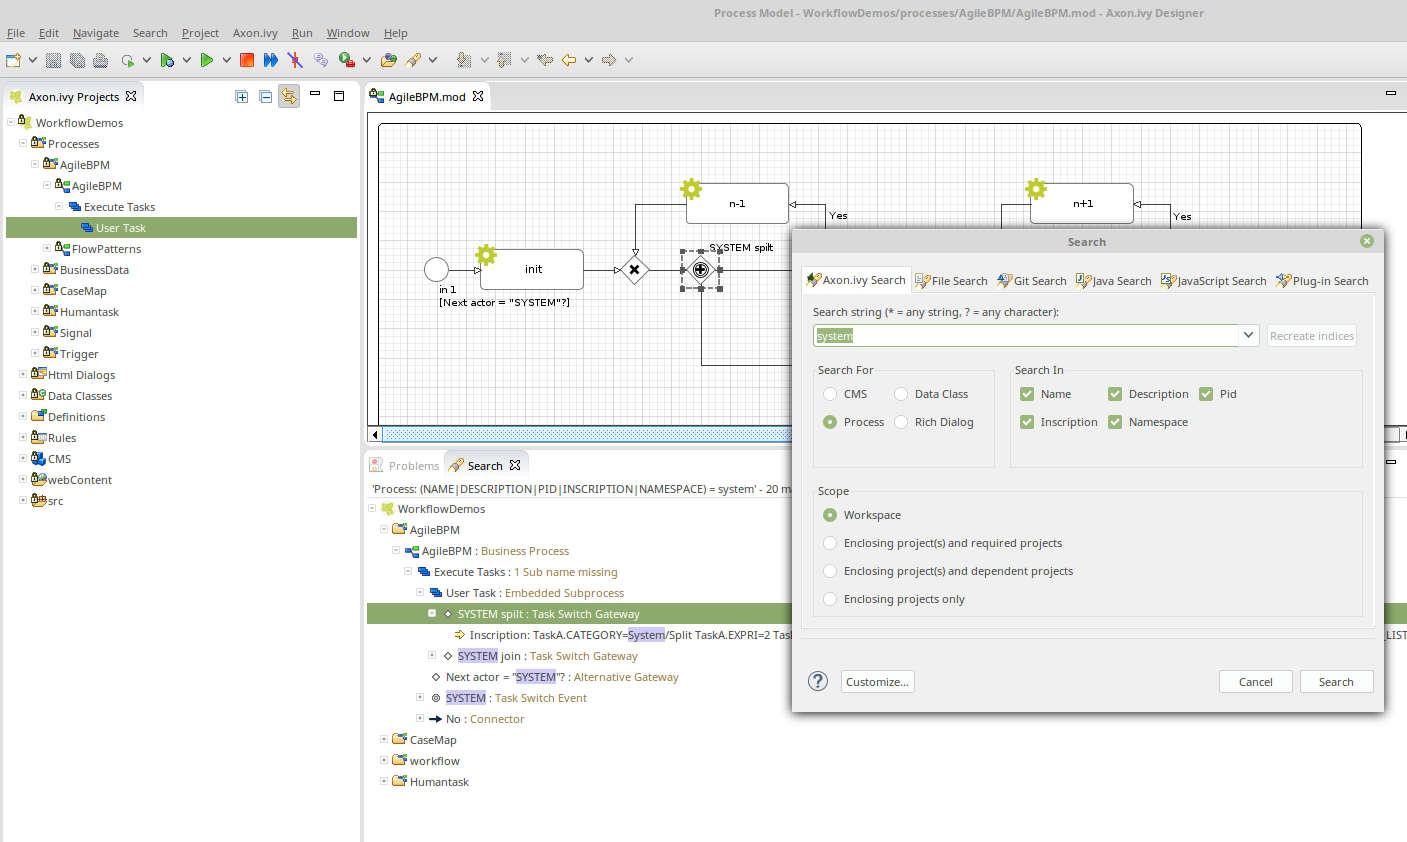Select the Process radio button
1407x842 pixels.
830,422
